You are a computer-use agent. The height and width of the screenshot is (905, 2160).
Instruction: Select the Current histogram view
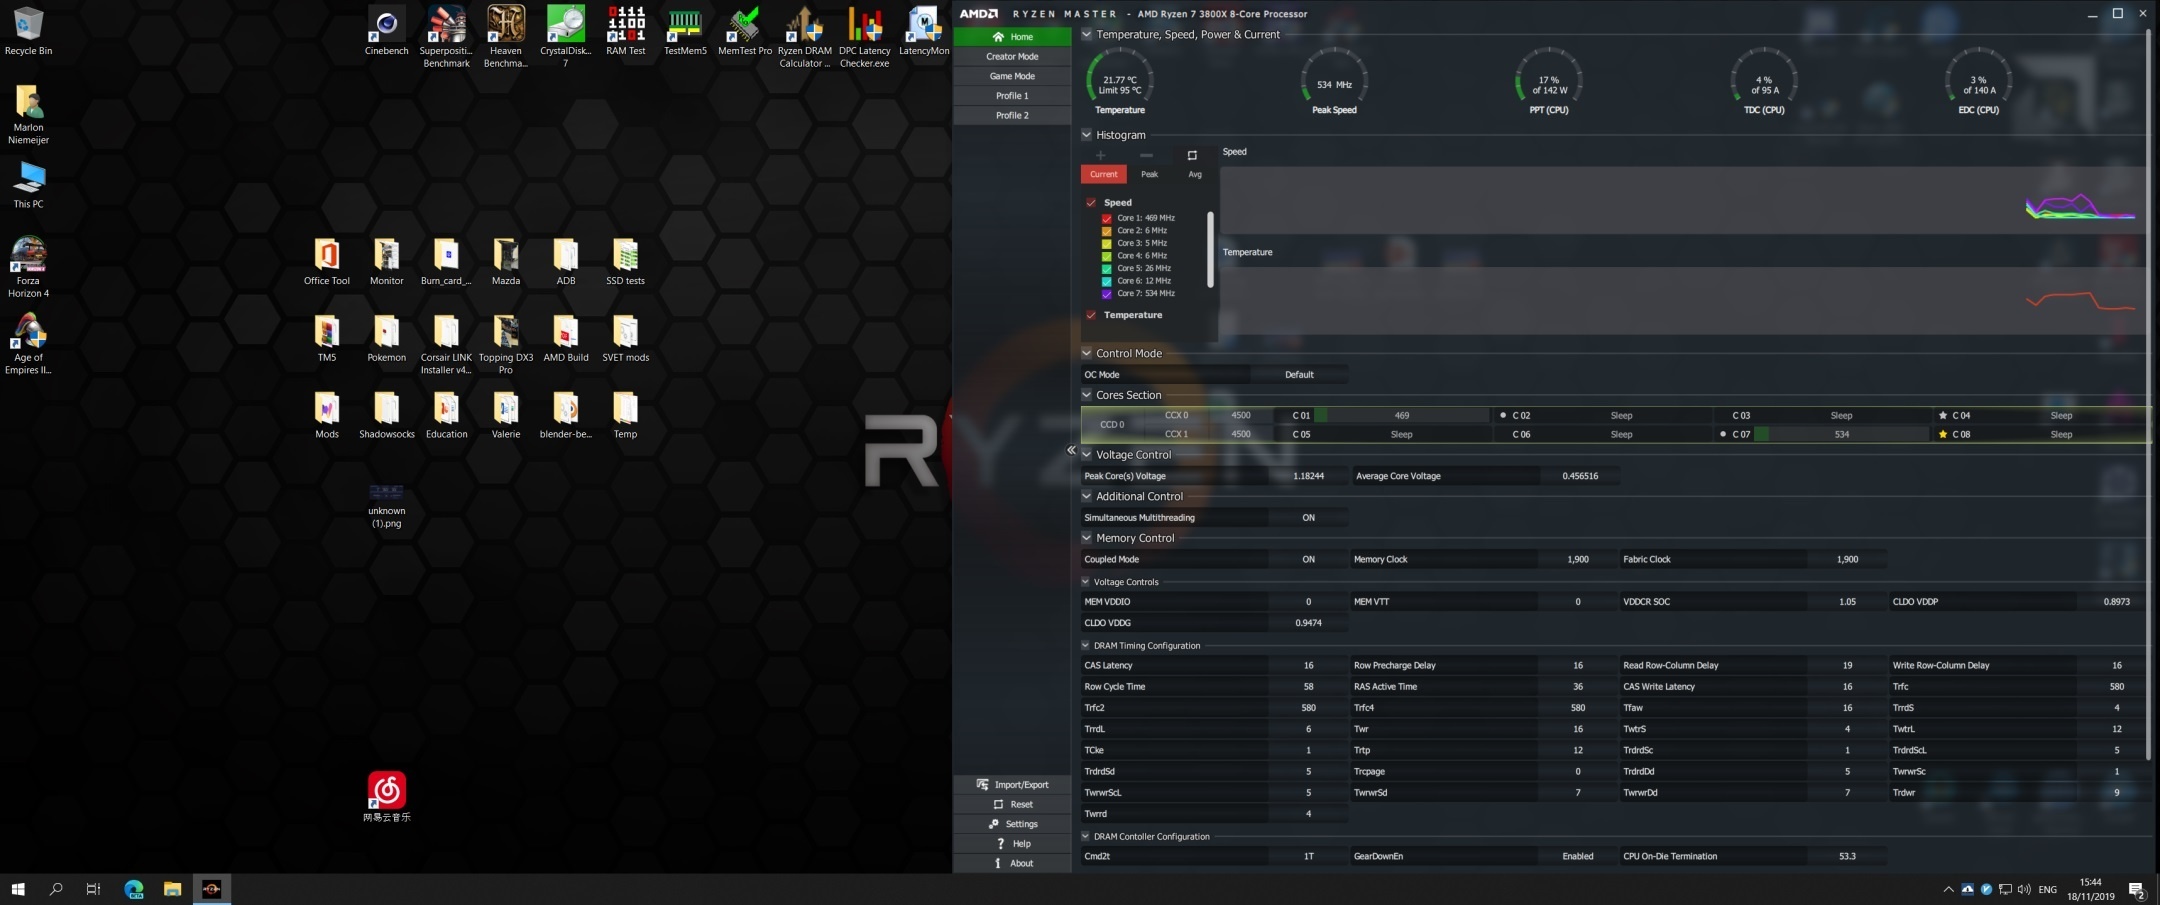coord(1104,174)
